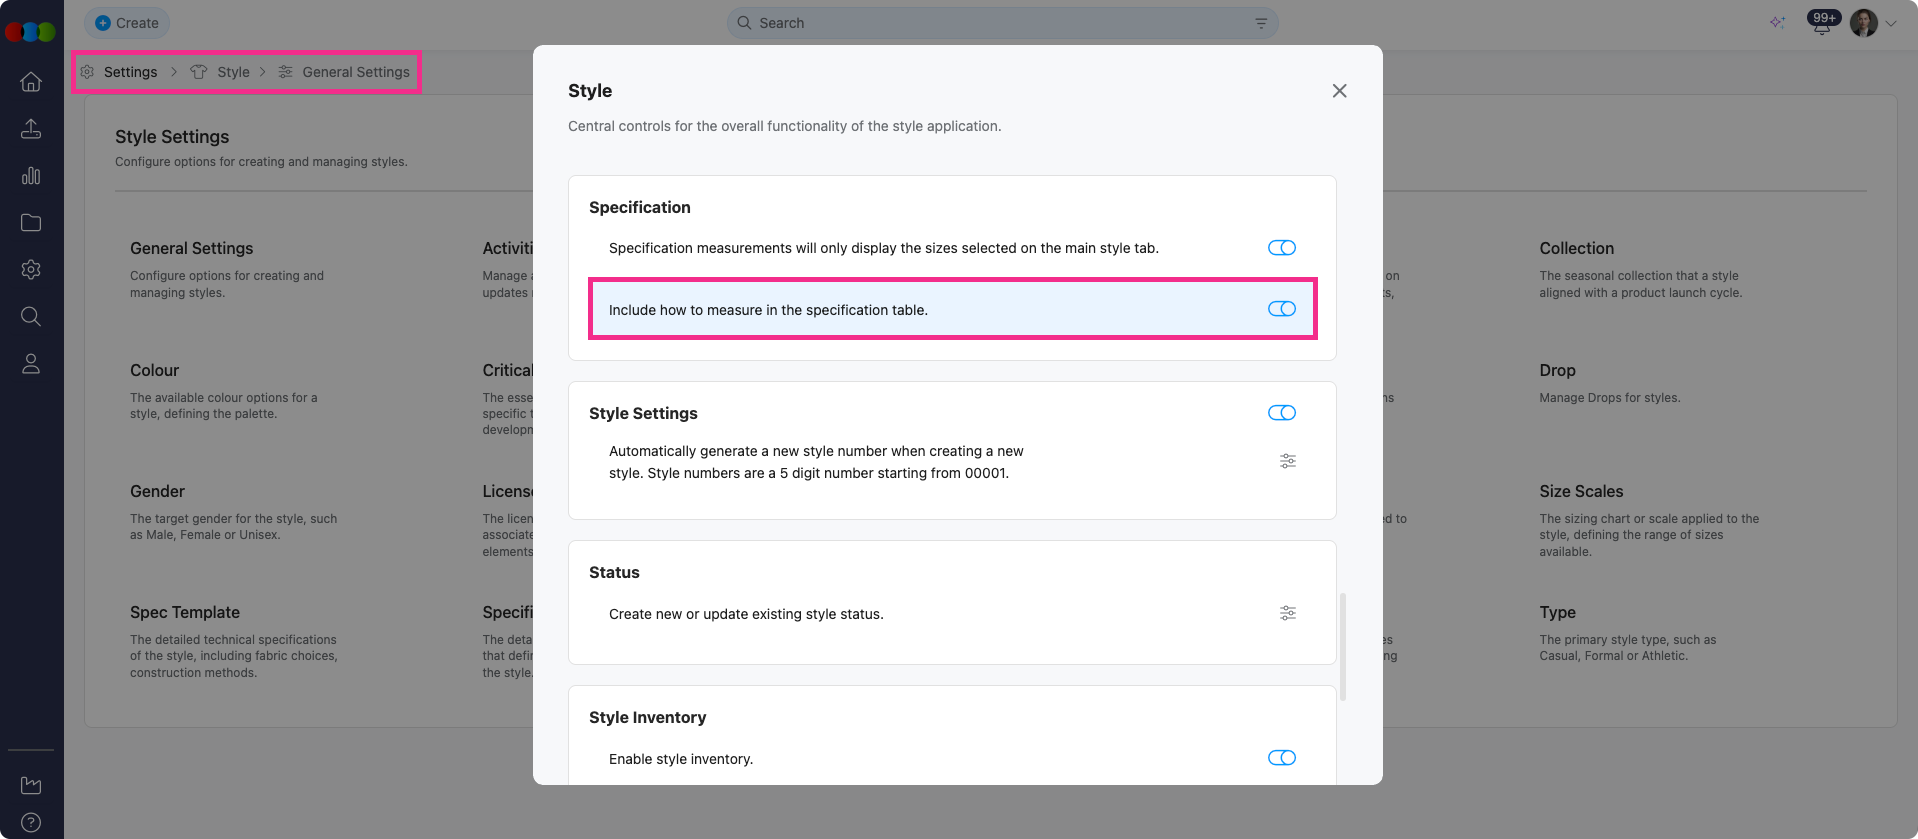The height and width of the screenshot is (839, 1918).
Task: Toggle the Style Settings auto-number switch
Action: point(1282,413)
